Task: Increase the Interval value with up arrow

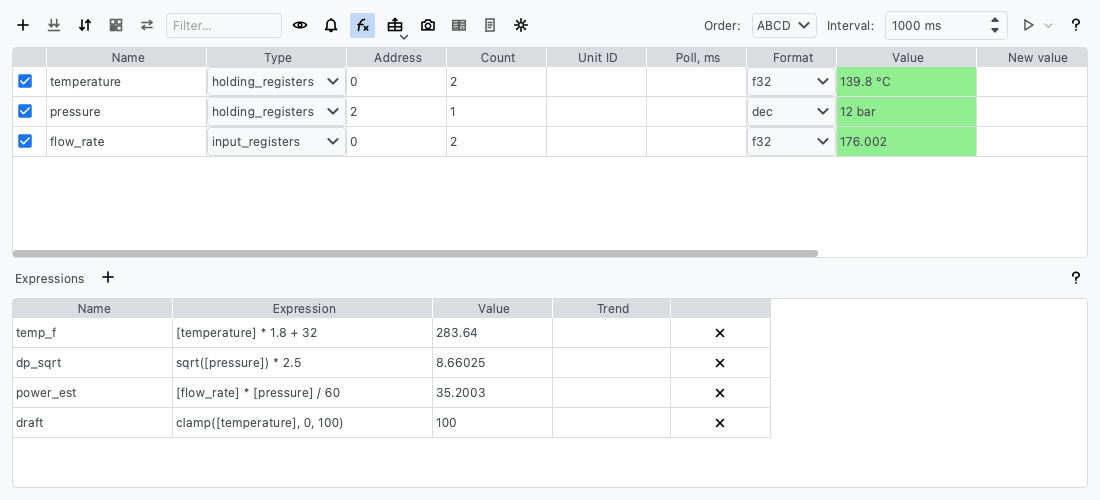Action: (x=995, y=20)
